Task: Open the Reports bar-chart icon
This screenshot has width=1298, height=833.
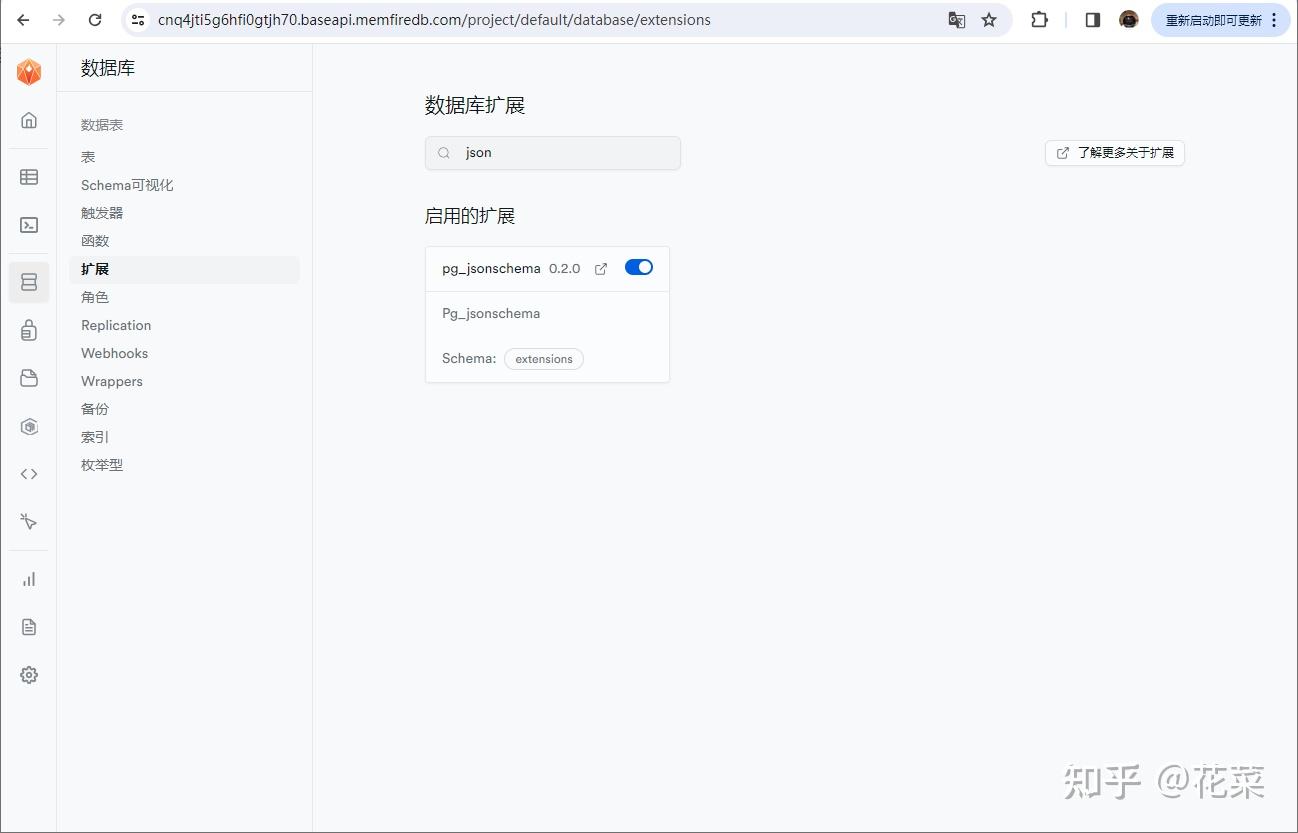Action: [28, 578]
